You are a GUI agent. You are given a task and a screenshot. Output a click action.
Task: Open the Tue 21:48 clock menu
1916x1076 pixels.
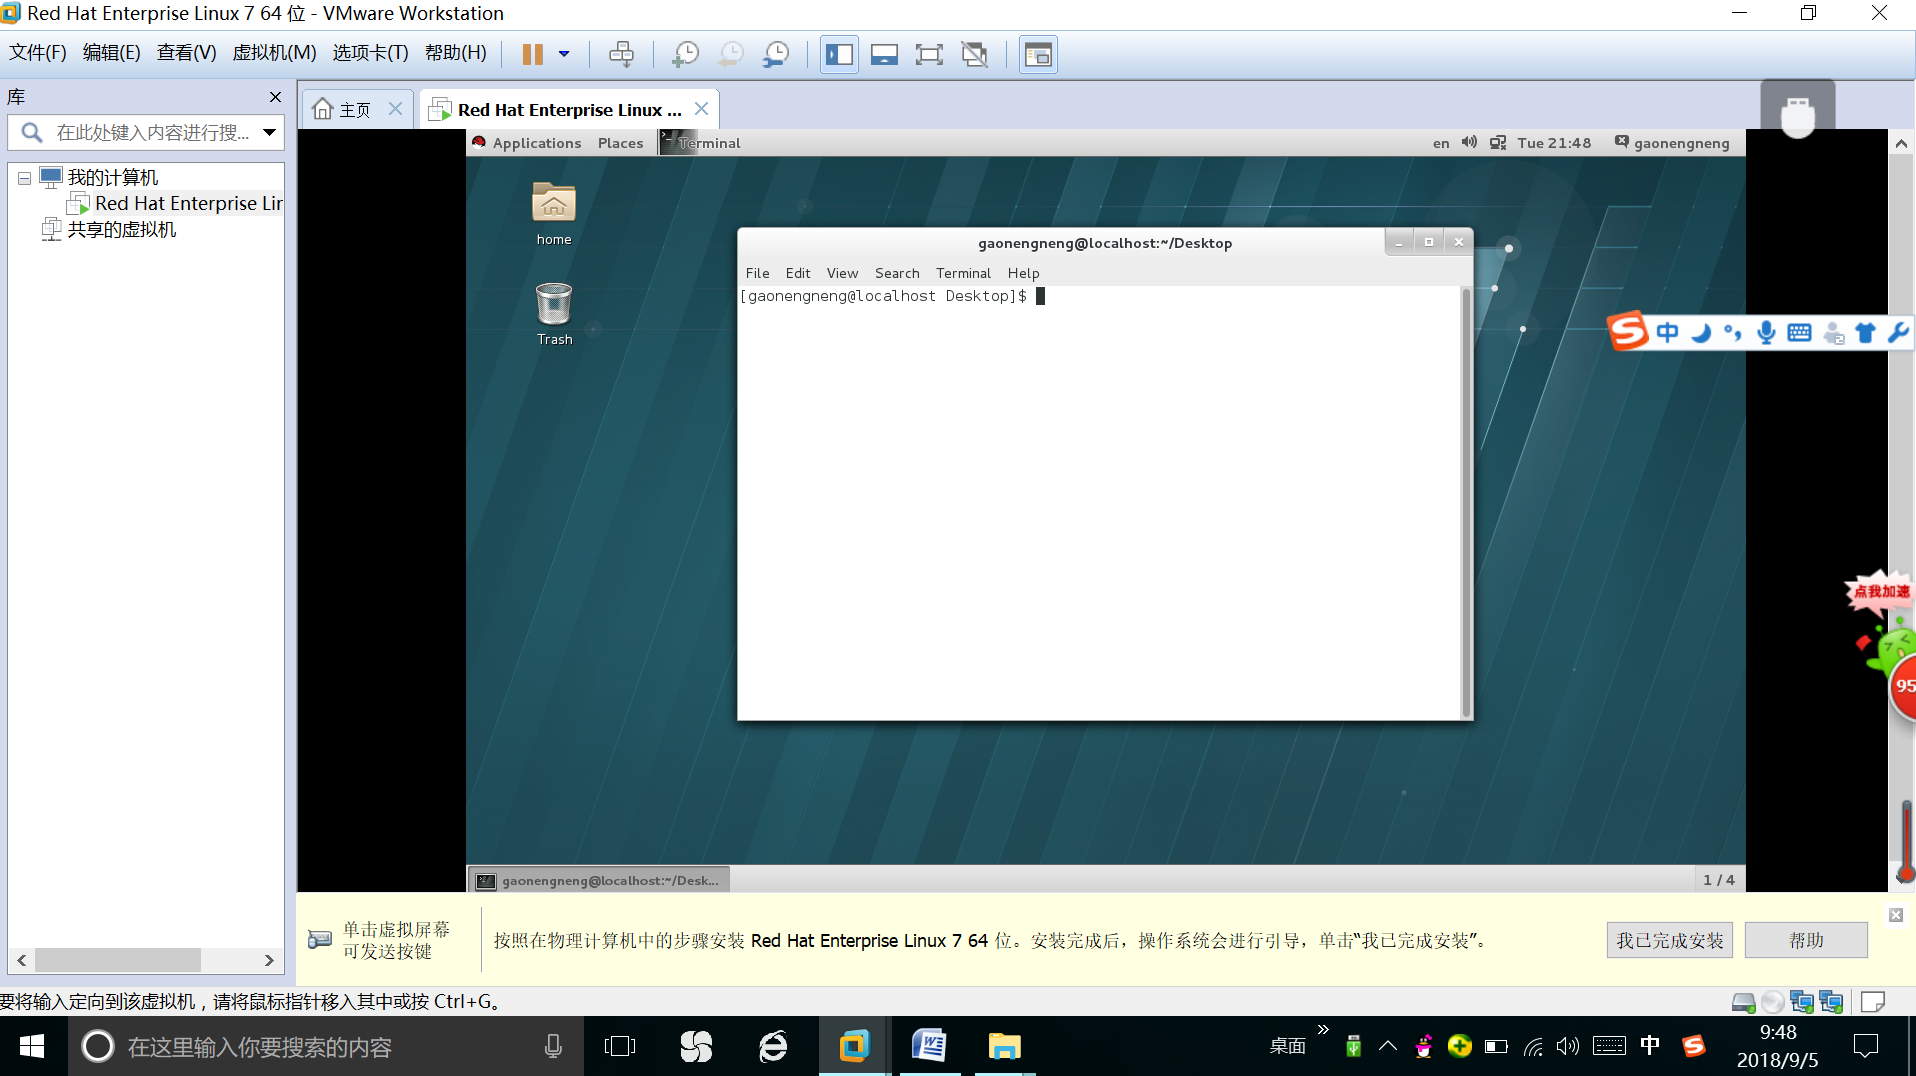point(1554,143)
